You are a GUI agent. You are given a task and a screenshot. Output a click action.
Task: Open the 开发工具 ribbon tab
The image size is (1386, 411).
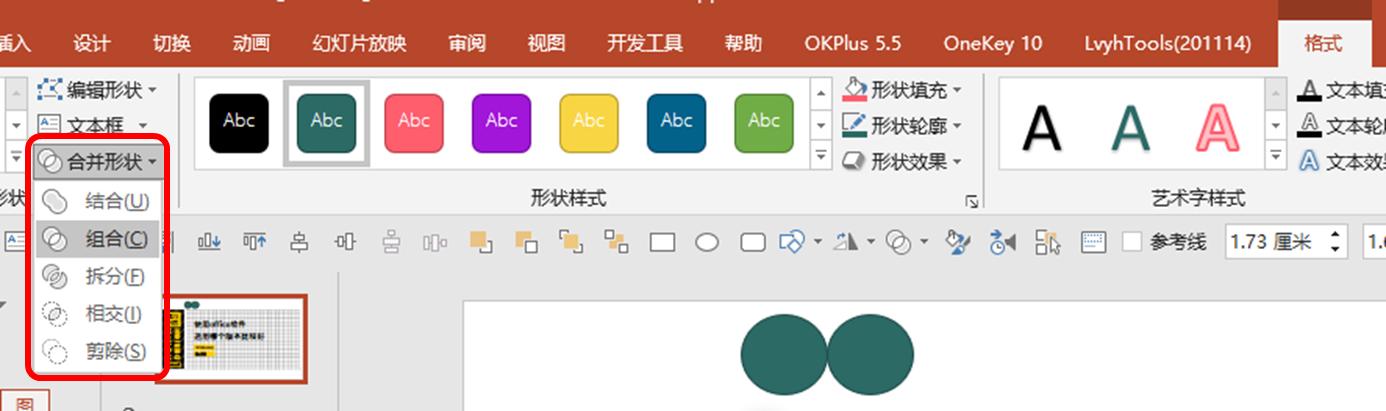tap(645, 43)
